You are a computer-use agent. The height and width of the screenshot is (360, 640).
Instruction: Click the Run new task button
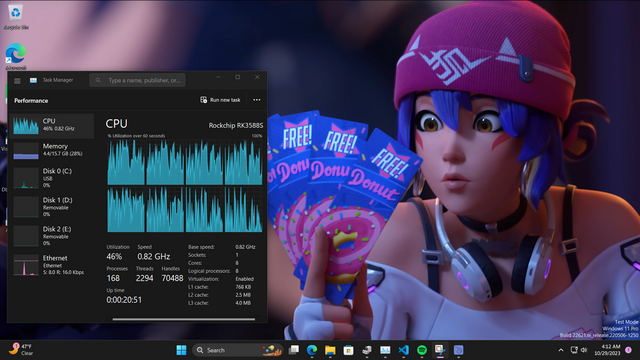click(220, 100)
